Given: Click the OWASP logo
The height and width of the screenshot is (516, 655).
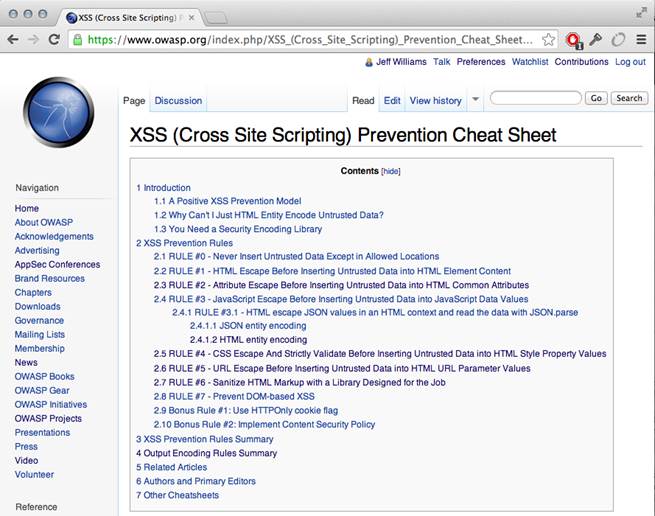Looking at the screenshot, I should point(57,114).
